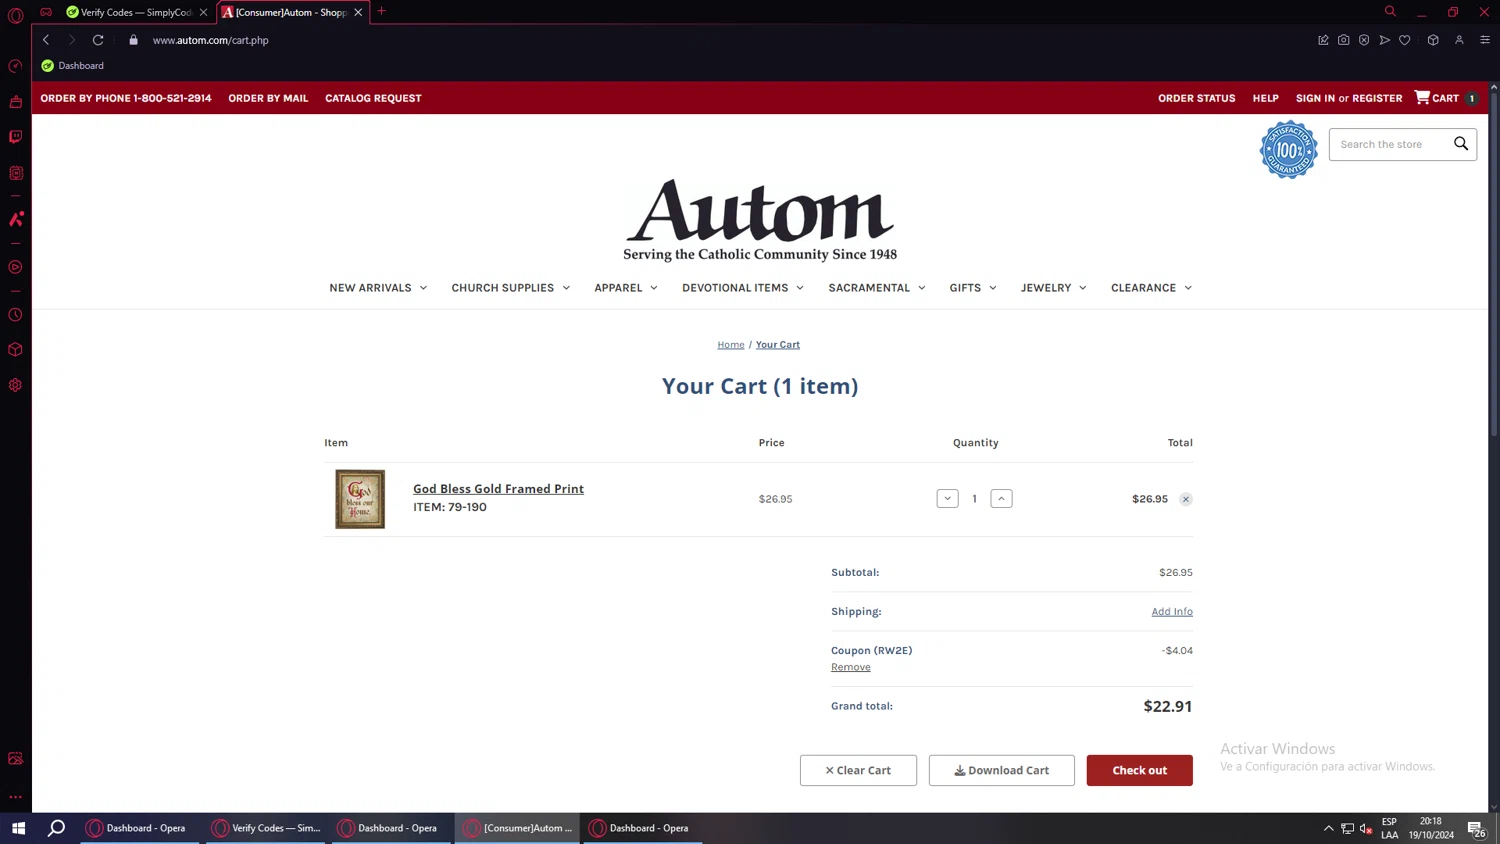Open History clock icon in the sidebar
This screenshot has height=844, width=1500.
tap(15, 315)
